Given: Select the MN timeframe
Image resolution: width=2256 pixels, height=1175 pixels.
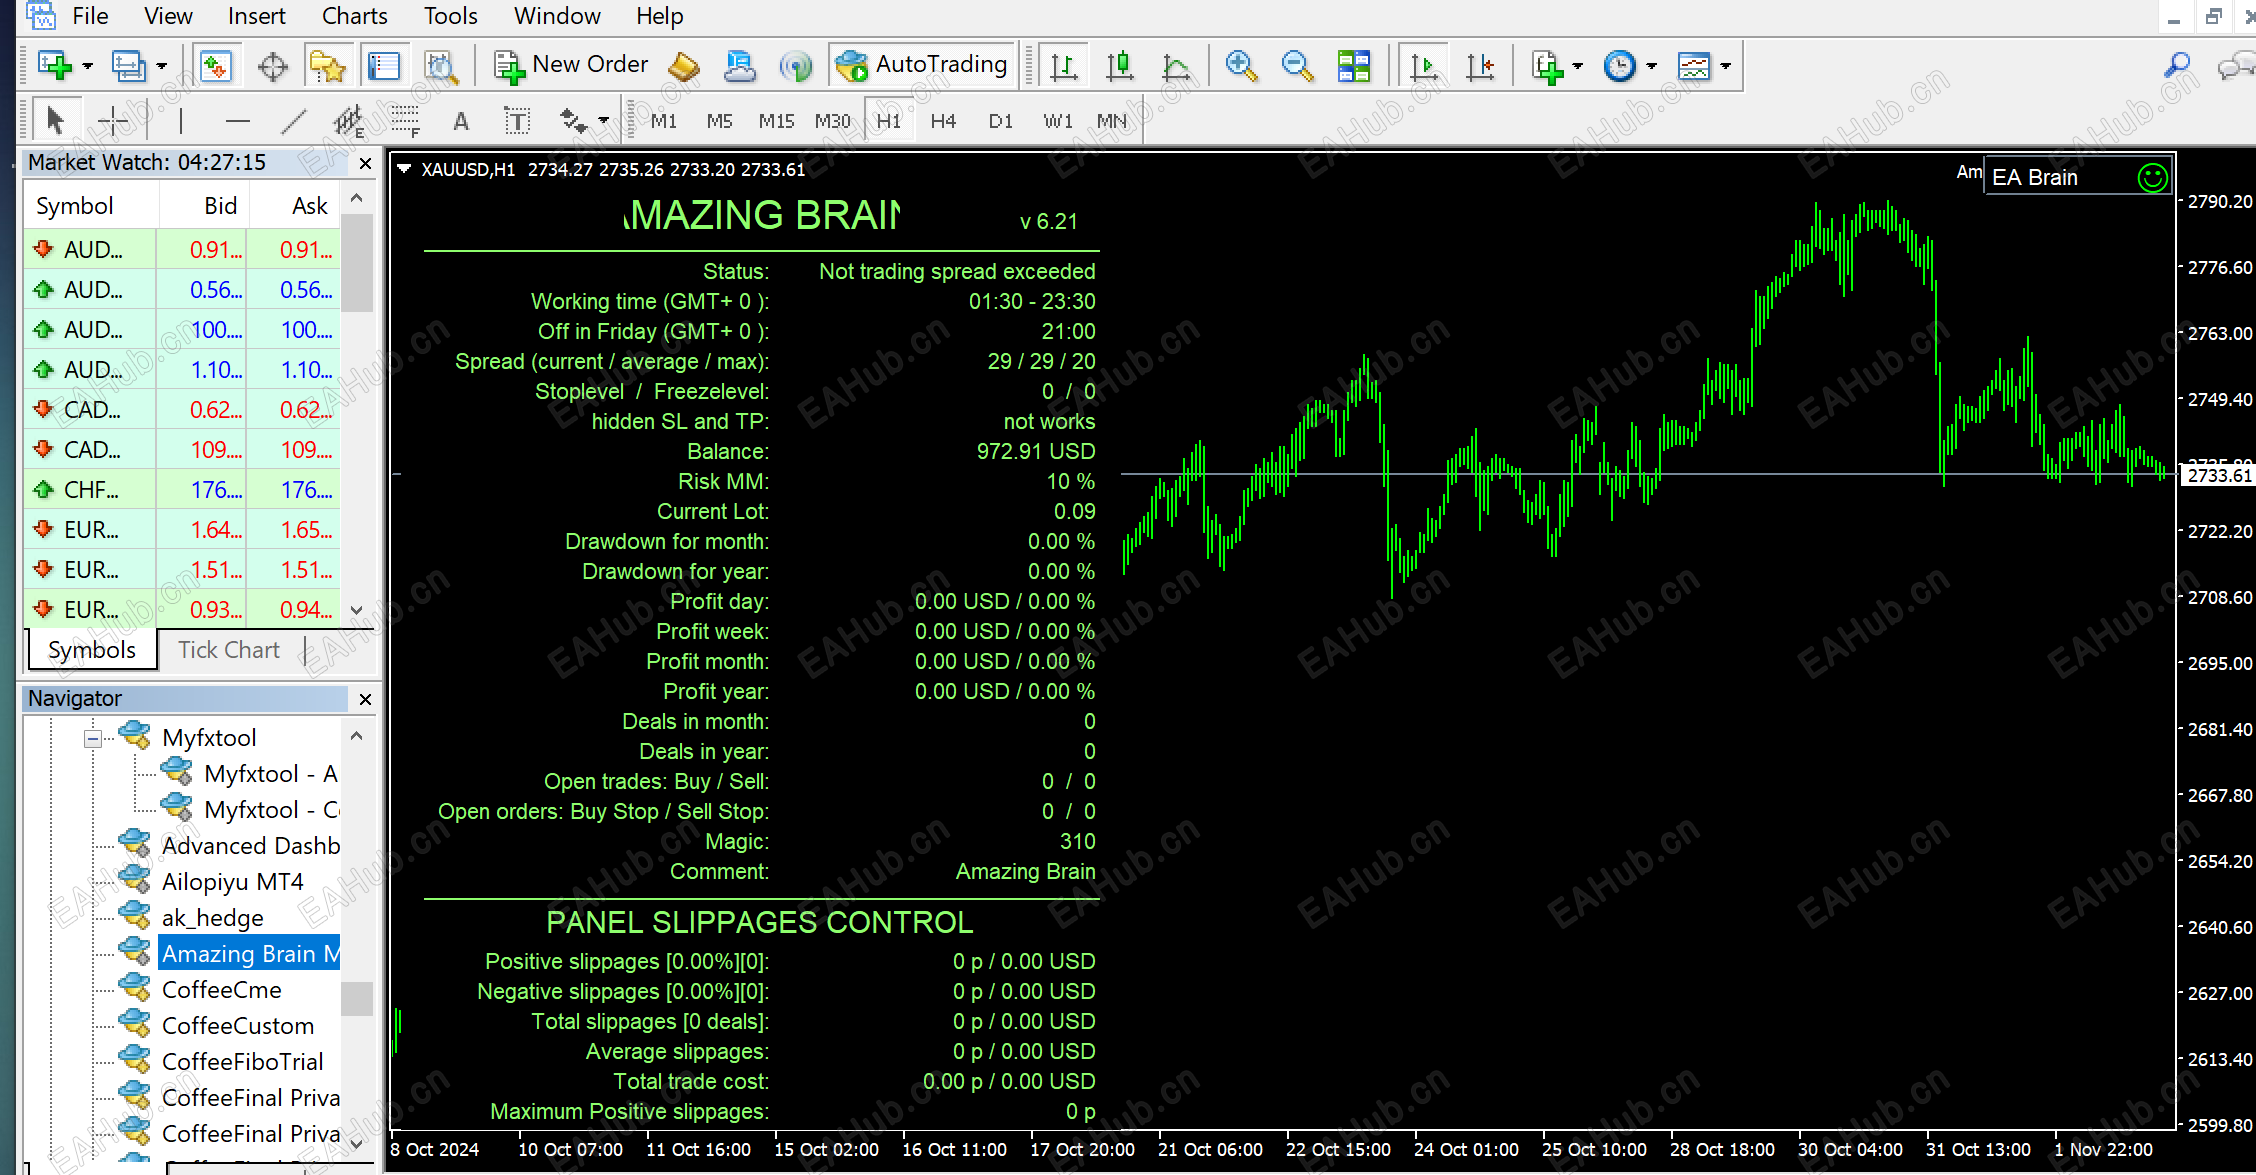Looking at the screenshot, I should click(1111, 121).
